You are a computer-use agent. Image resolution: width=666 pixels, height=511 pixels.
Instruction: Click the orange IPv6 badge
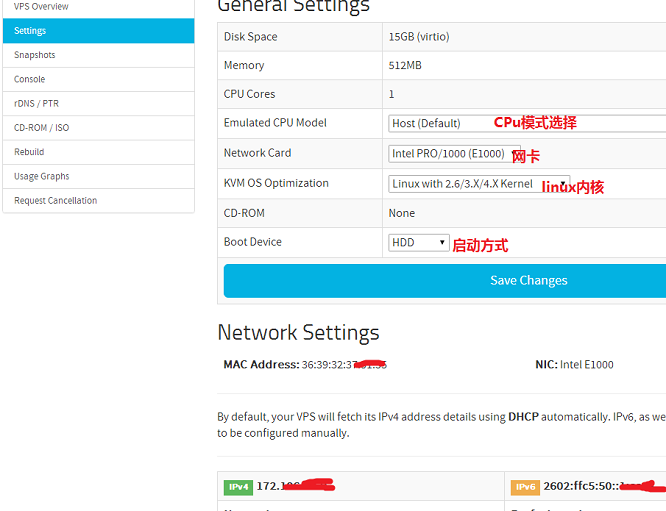point(525,487)
